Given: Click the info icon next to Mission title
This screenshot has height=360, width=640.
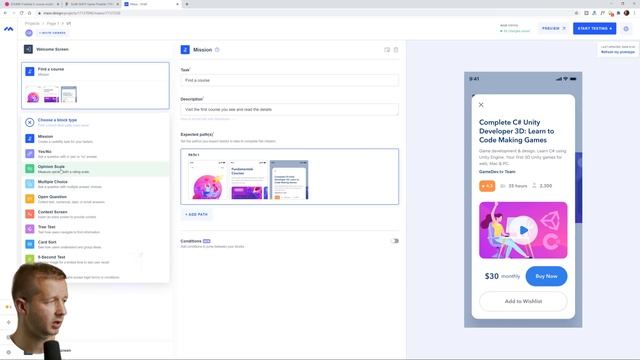Looking at the screenshot, I should [217, 50].
